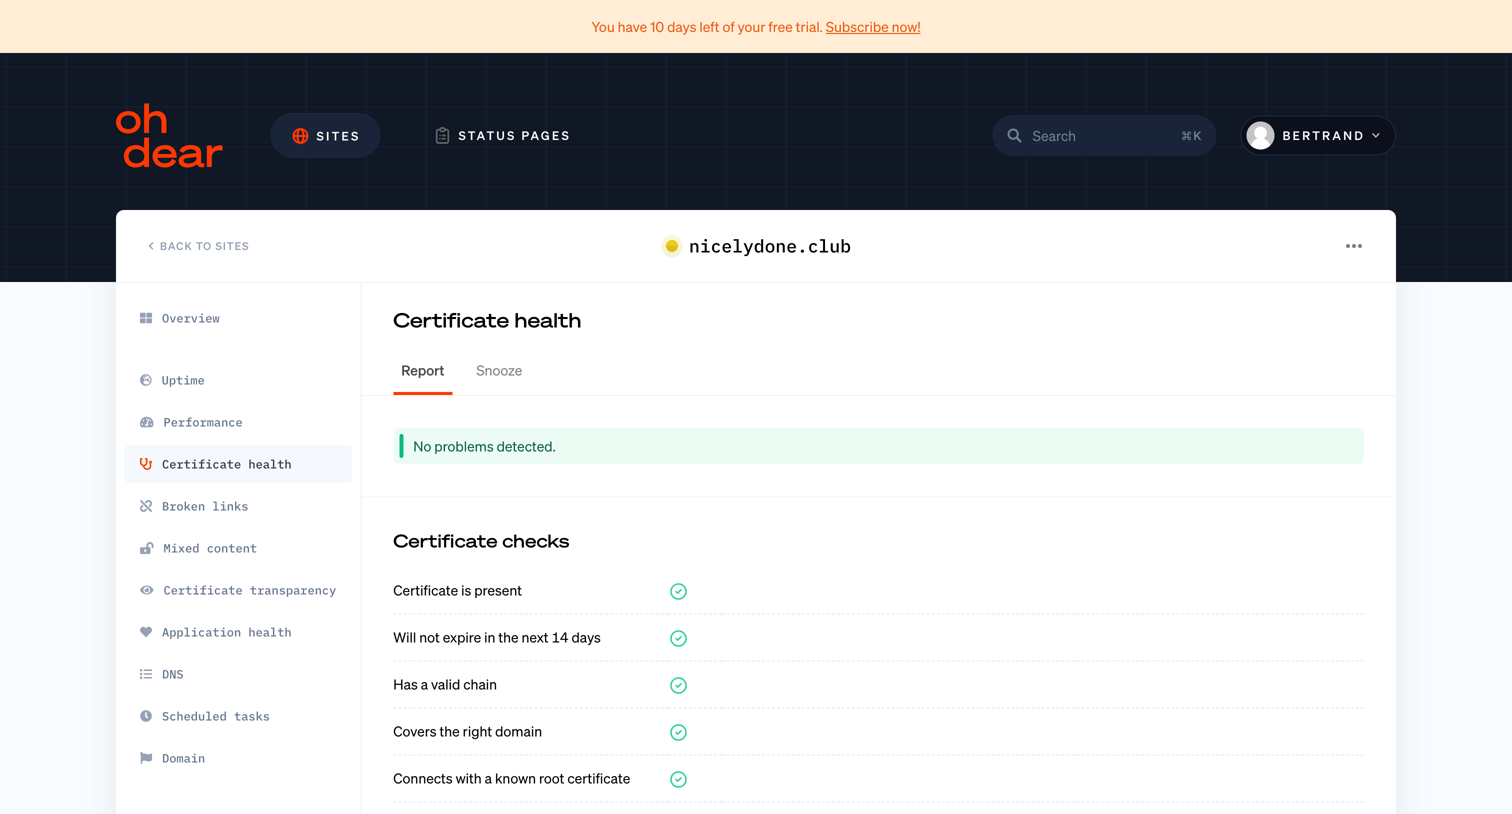Click the magnifier icon in search box

pyautogui.click(x=1014, y=136)
